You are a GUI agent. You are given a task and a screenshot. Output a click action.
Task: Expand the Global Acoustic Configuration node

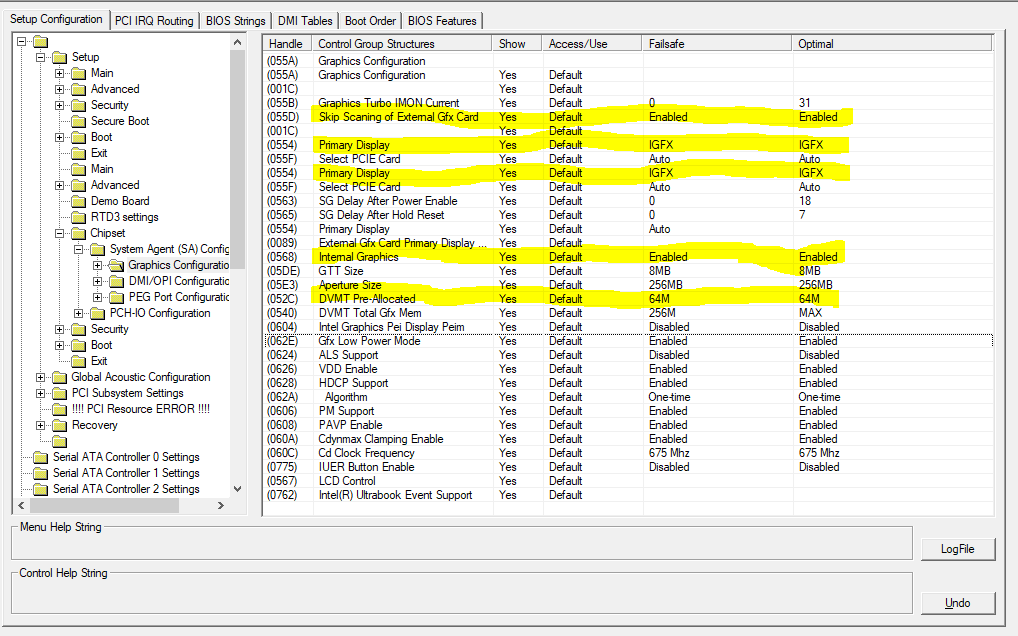[41, 377]
